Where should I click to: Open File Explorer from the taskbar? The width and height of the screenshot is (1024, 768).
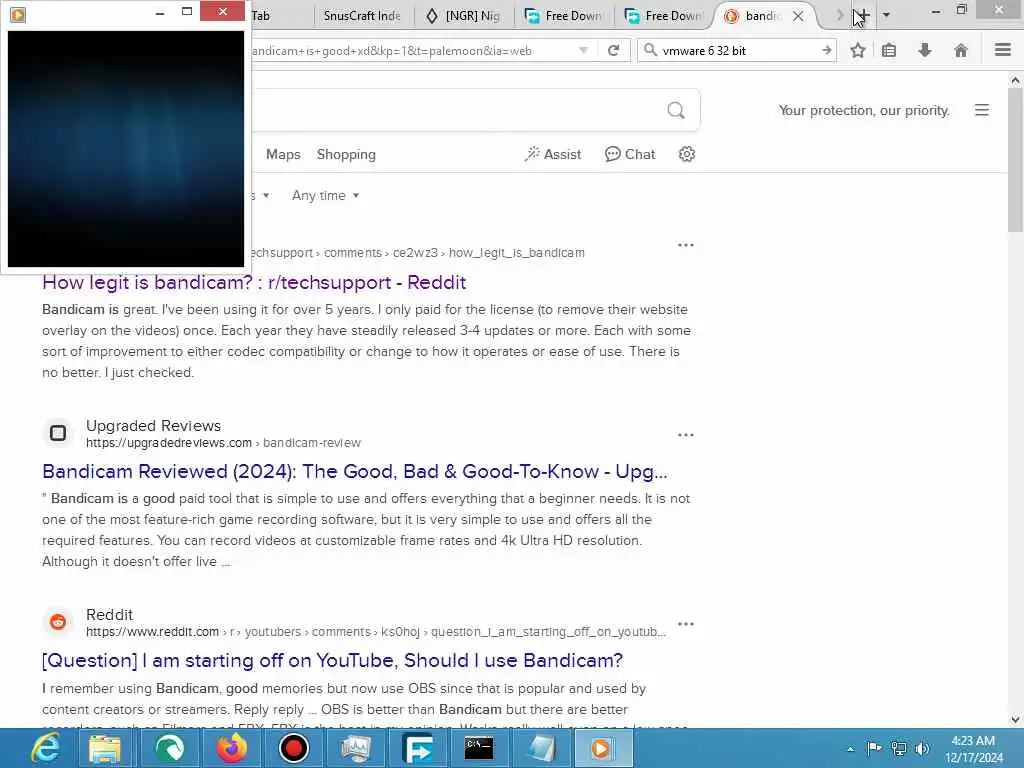[105, 748]
